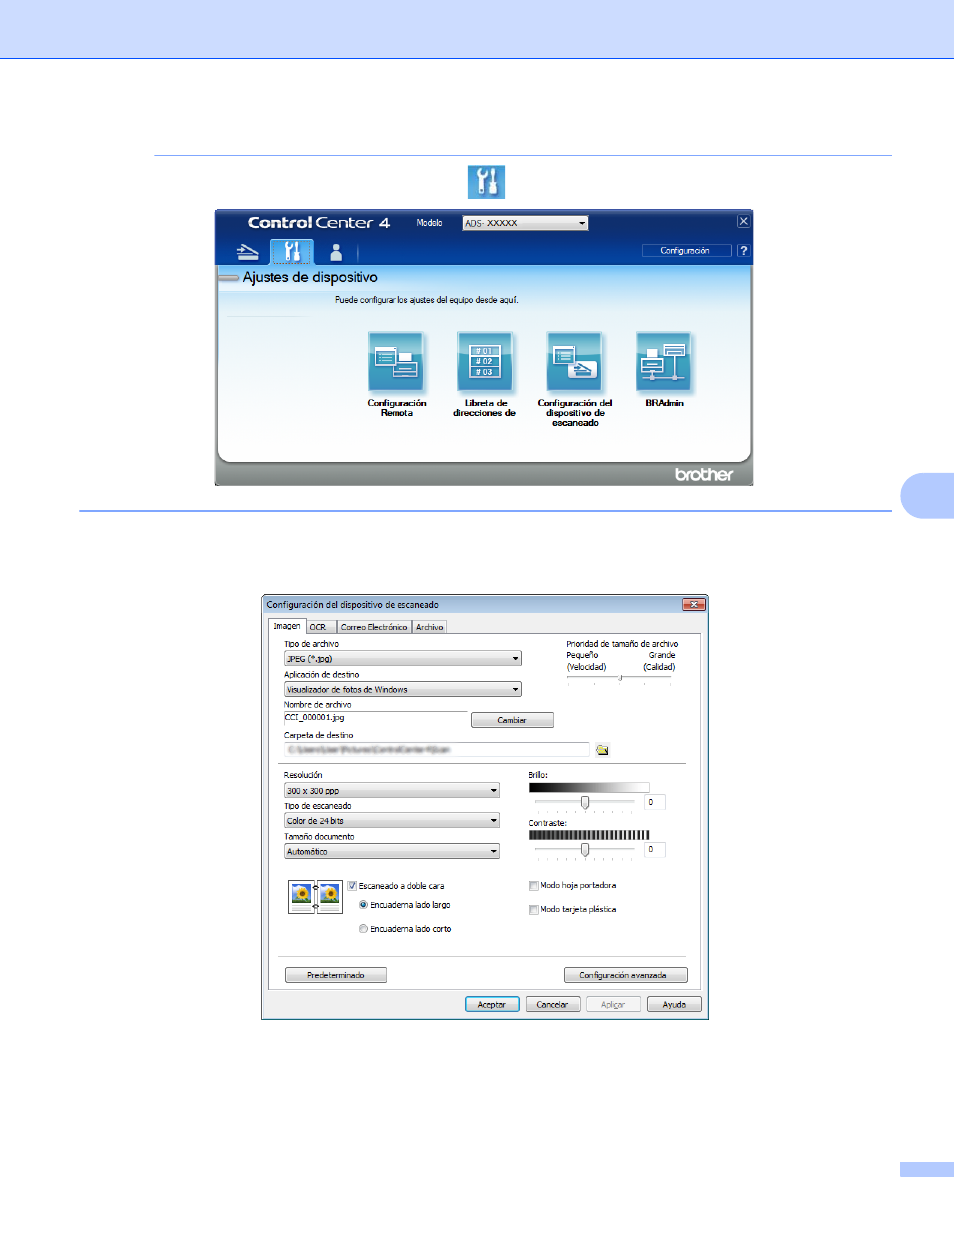
Task: Open the Correo Electrónico tab
Action: pyautogui.click(x=374, y=627)
